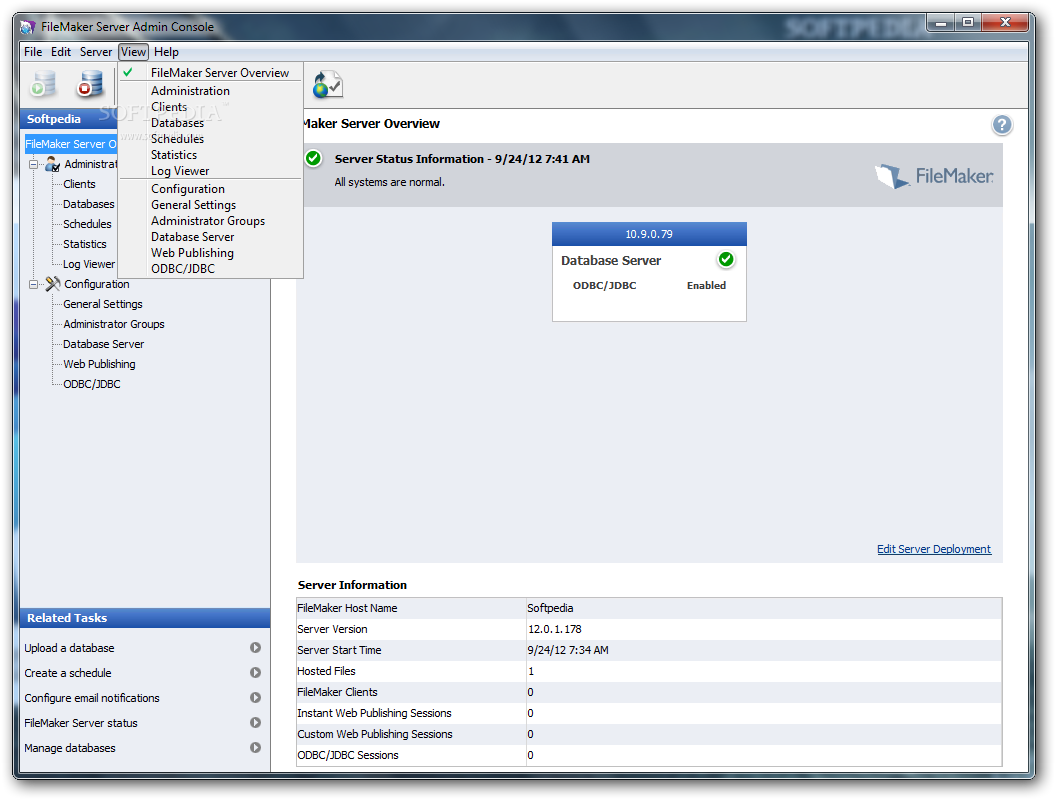The height and width of the screenshot is (800, 1056).
Task: Choose Configuration in the View menu
Action: 211,189
